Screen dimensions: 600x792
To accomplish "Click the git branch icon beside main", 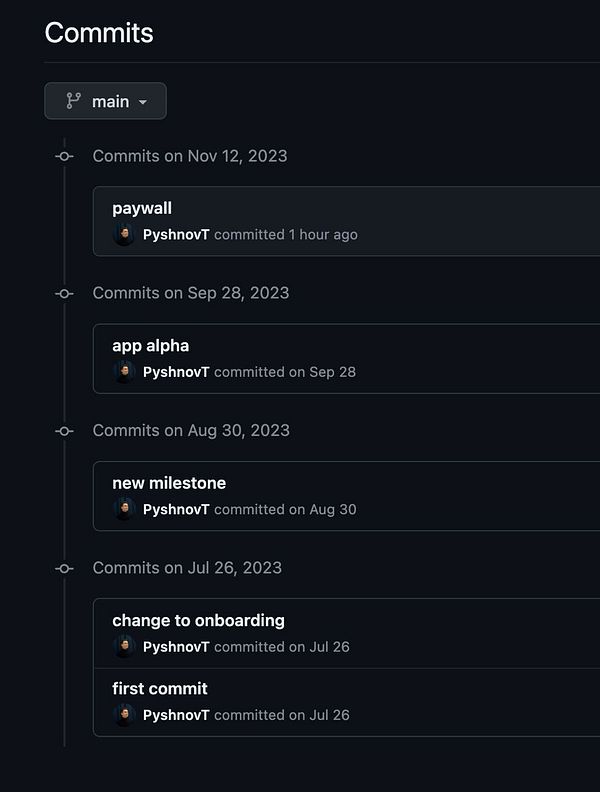I will click(73, 101).
